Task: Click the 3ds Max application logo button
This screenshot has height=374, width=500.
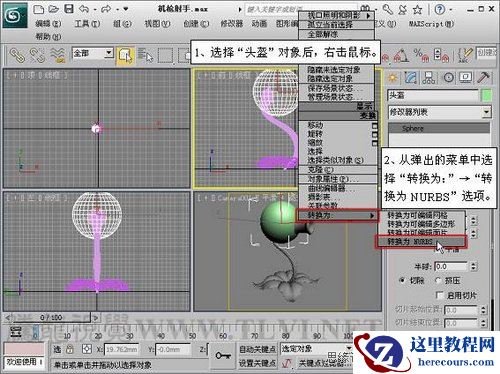Action: pos(15,15)
